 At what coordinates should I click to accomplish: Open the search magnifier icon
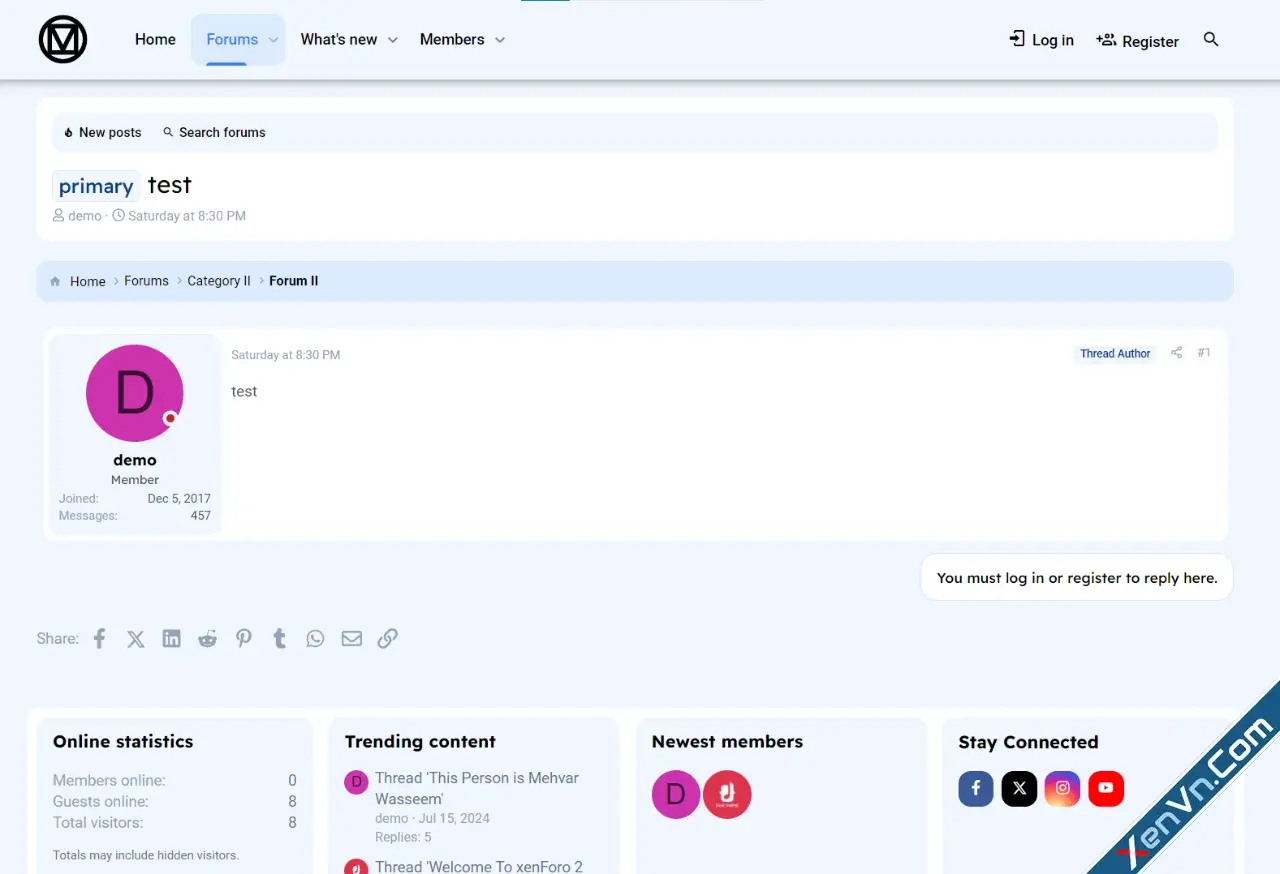[1211, 39]
